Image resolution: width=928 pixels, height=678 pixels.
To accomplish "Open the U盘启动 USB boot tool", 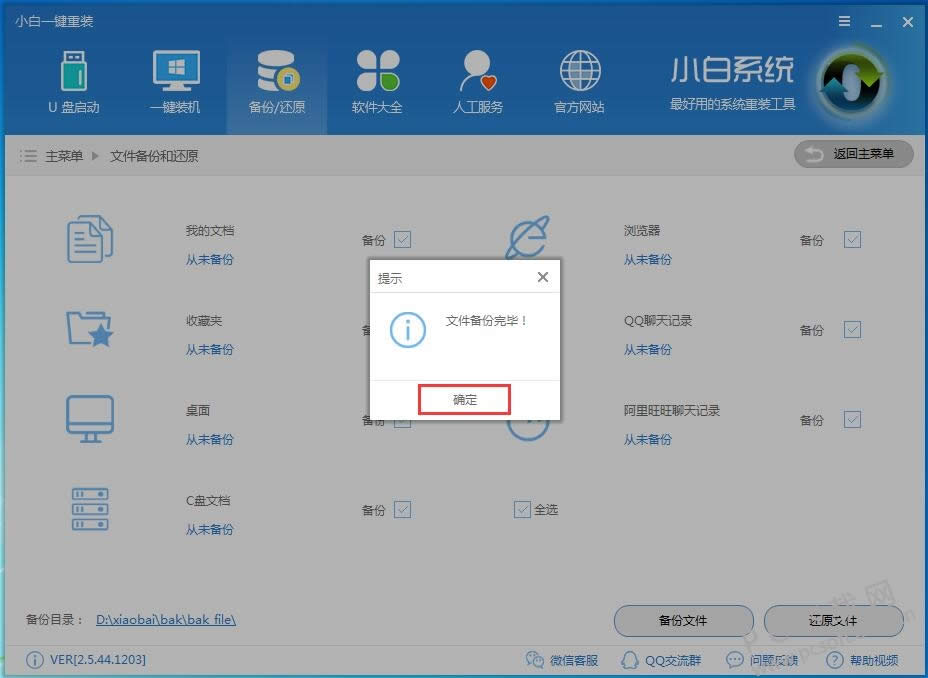I will pyautogui.click(x=74, y=82).
